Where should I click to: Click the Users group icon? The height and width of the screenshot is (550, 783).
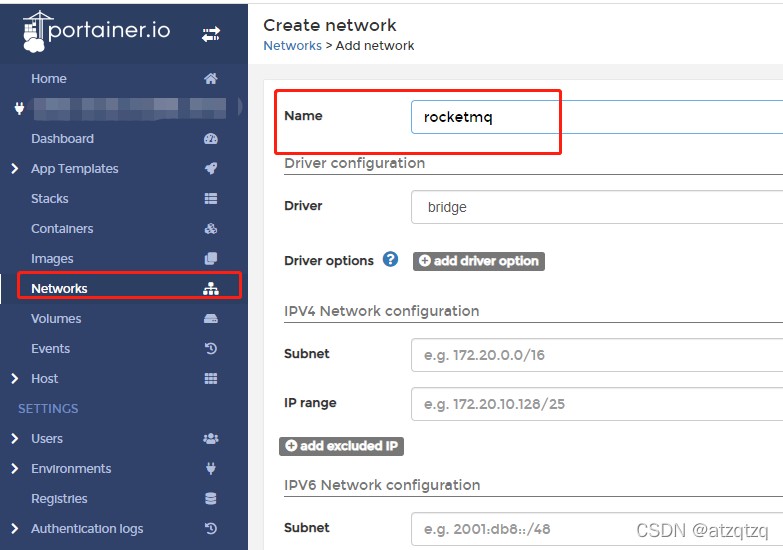(211, 439)
